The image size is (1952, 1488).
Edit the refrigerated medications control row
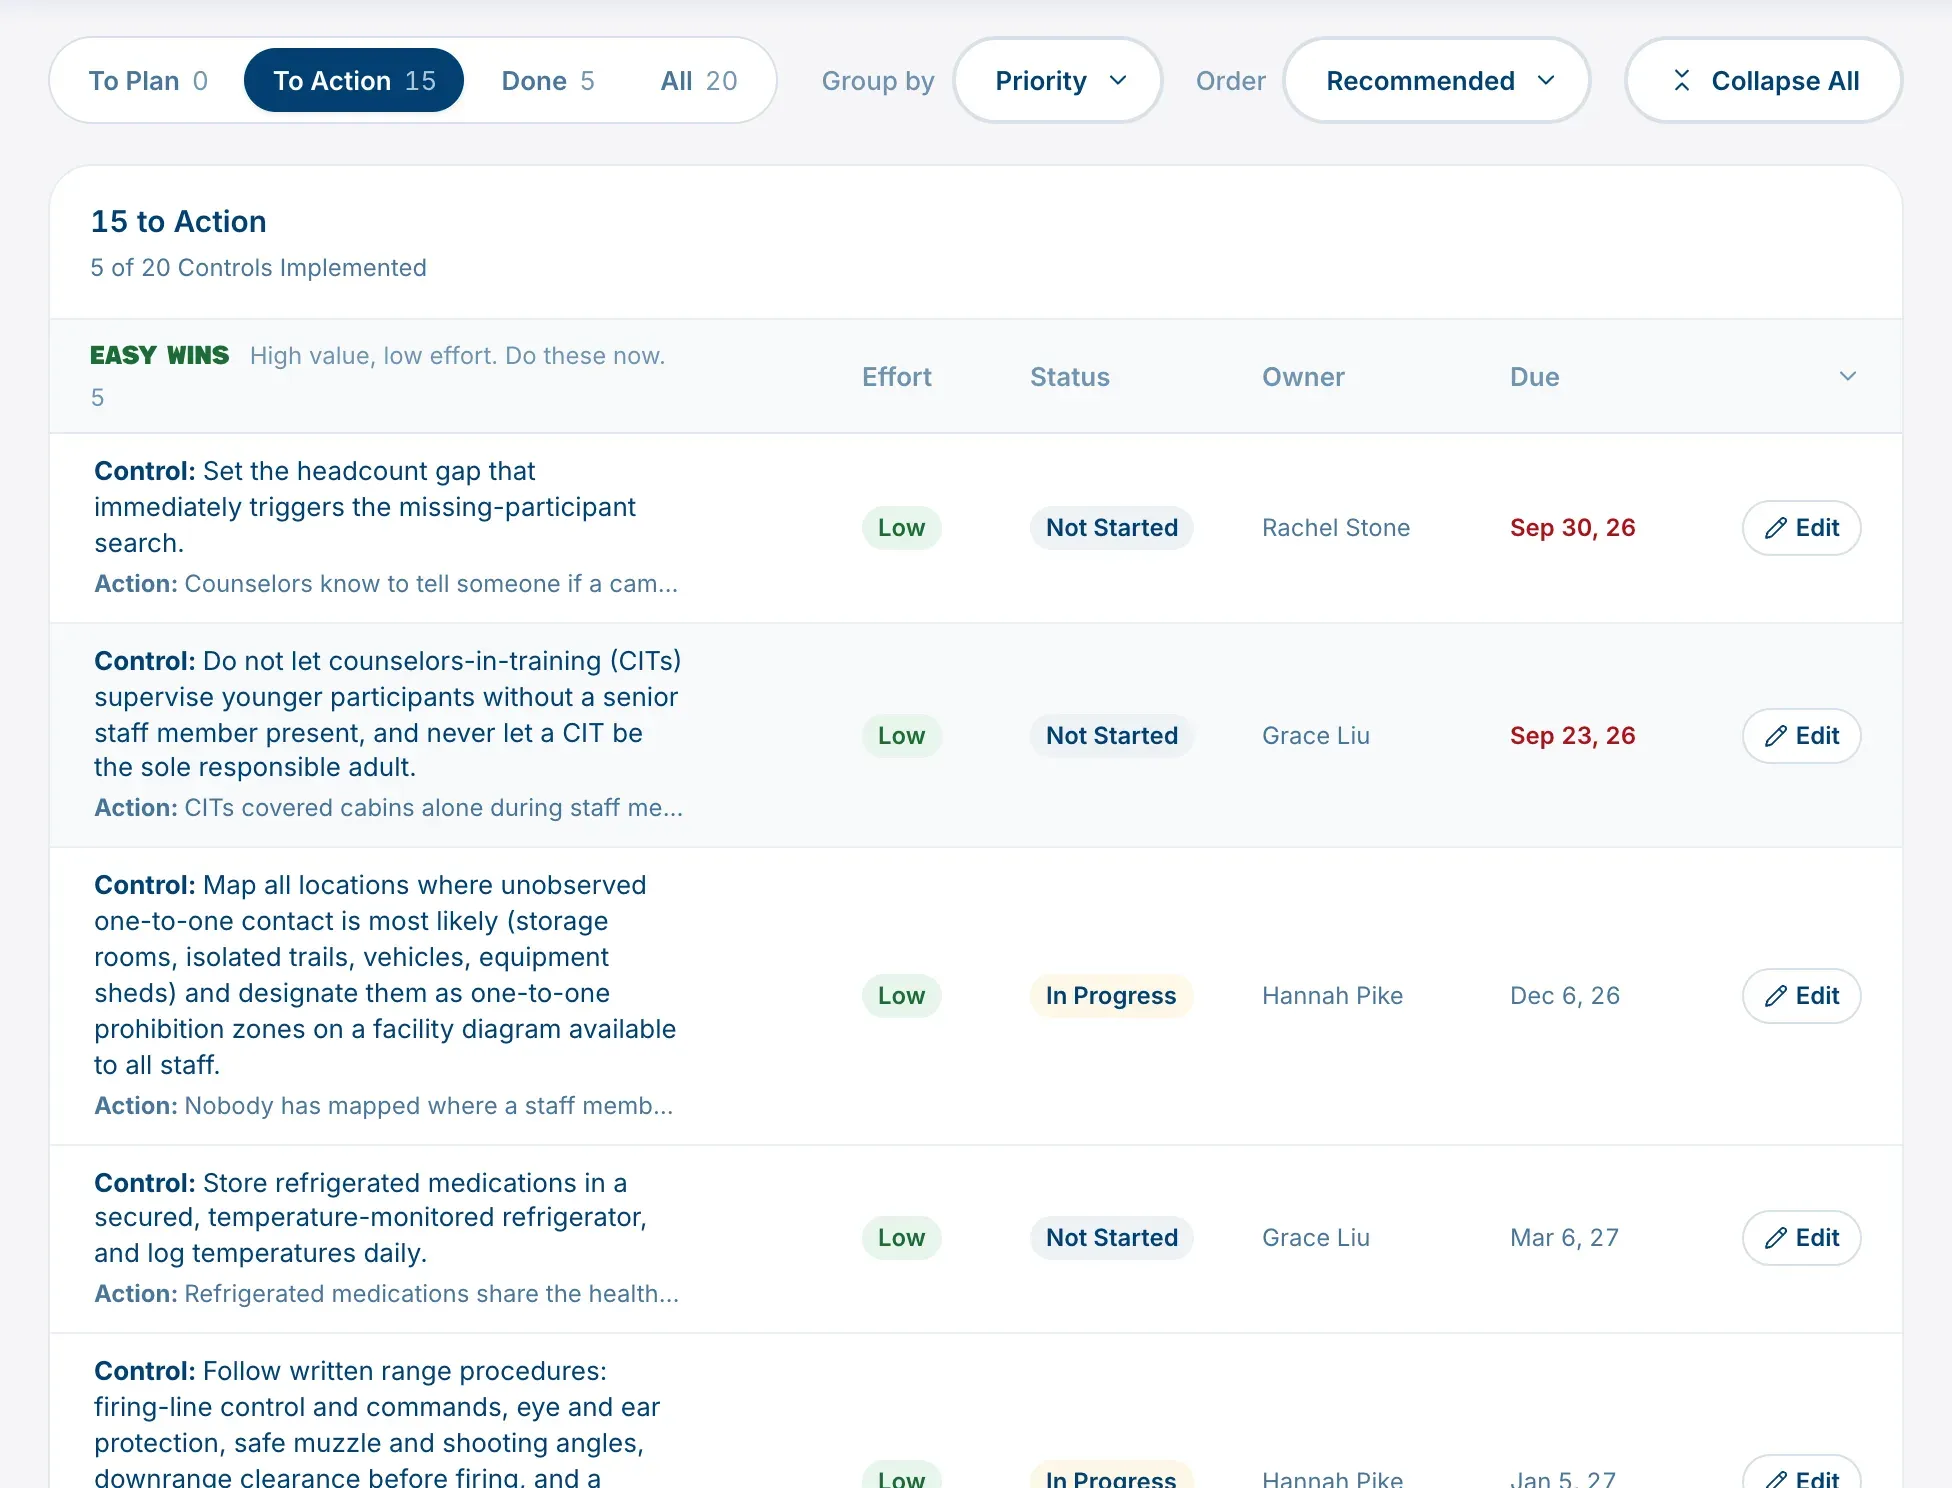(x=1801, y=1238)
